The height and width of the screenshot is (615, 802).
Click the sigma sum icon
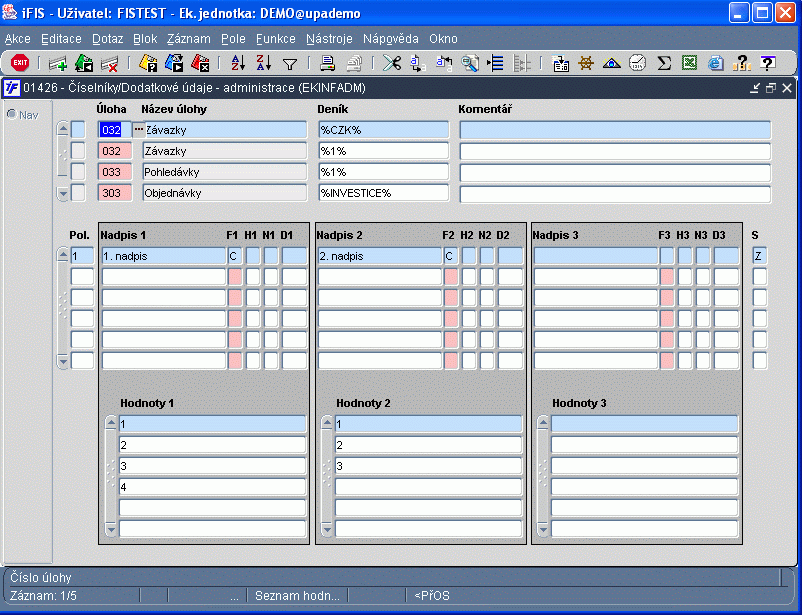pos(664,63)
